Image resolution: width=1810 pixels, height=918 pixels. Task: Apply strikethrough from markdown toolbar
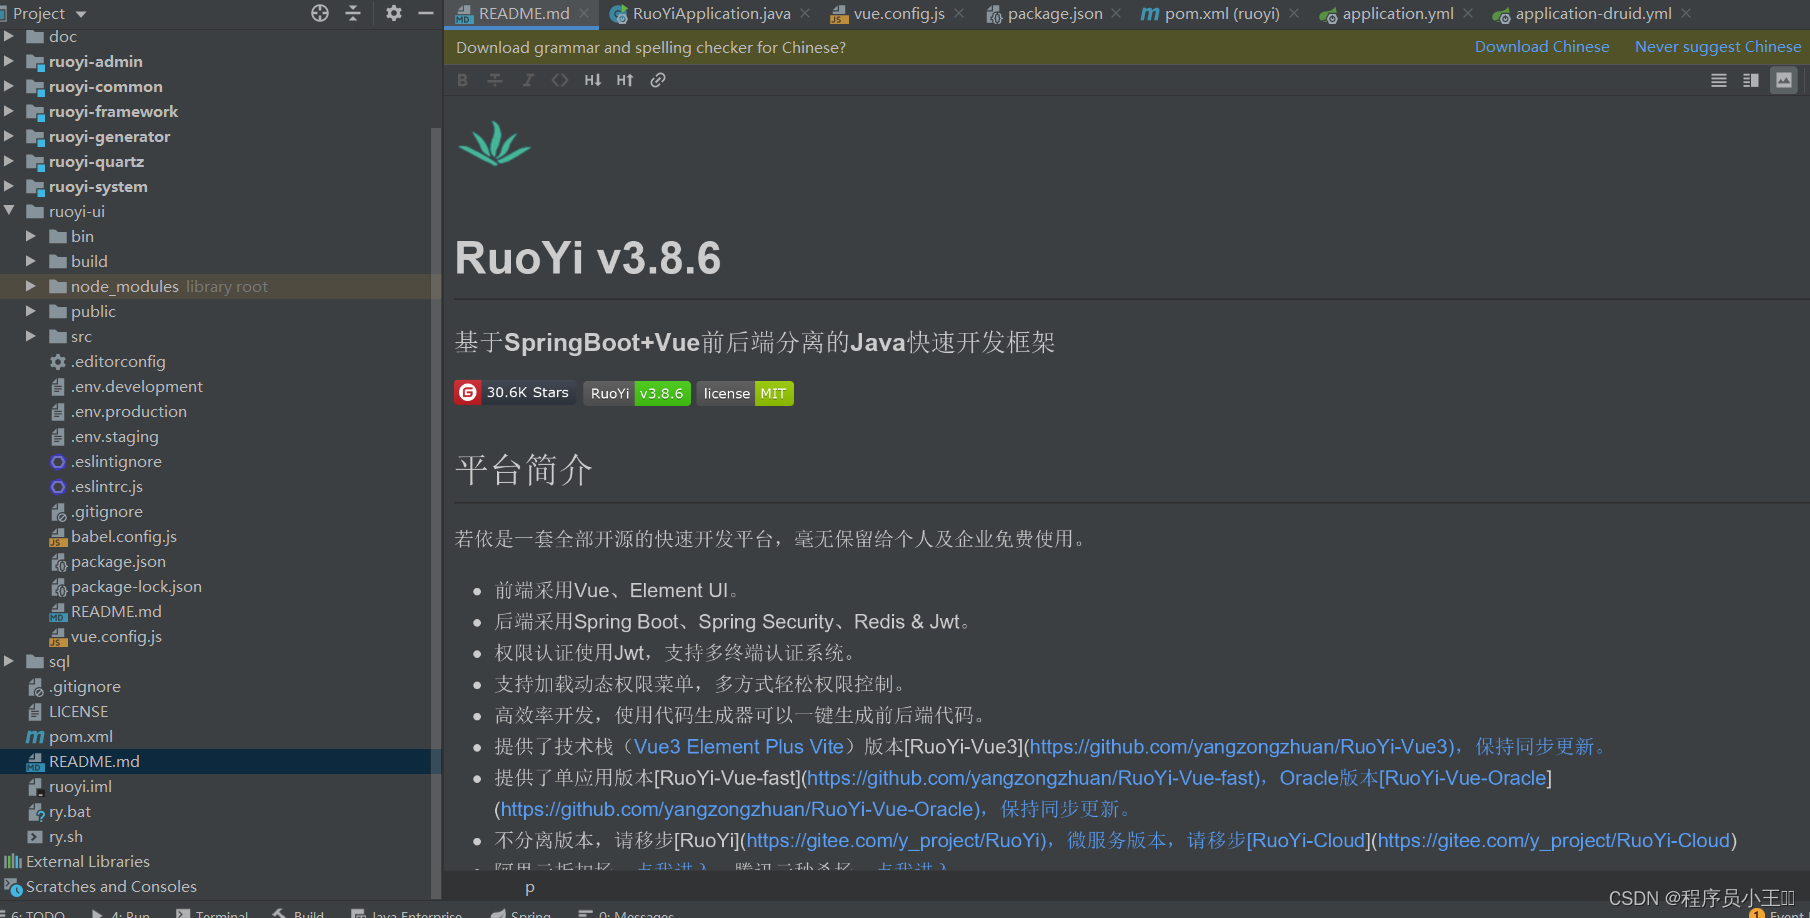point(495,80)
